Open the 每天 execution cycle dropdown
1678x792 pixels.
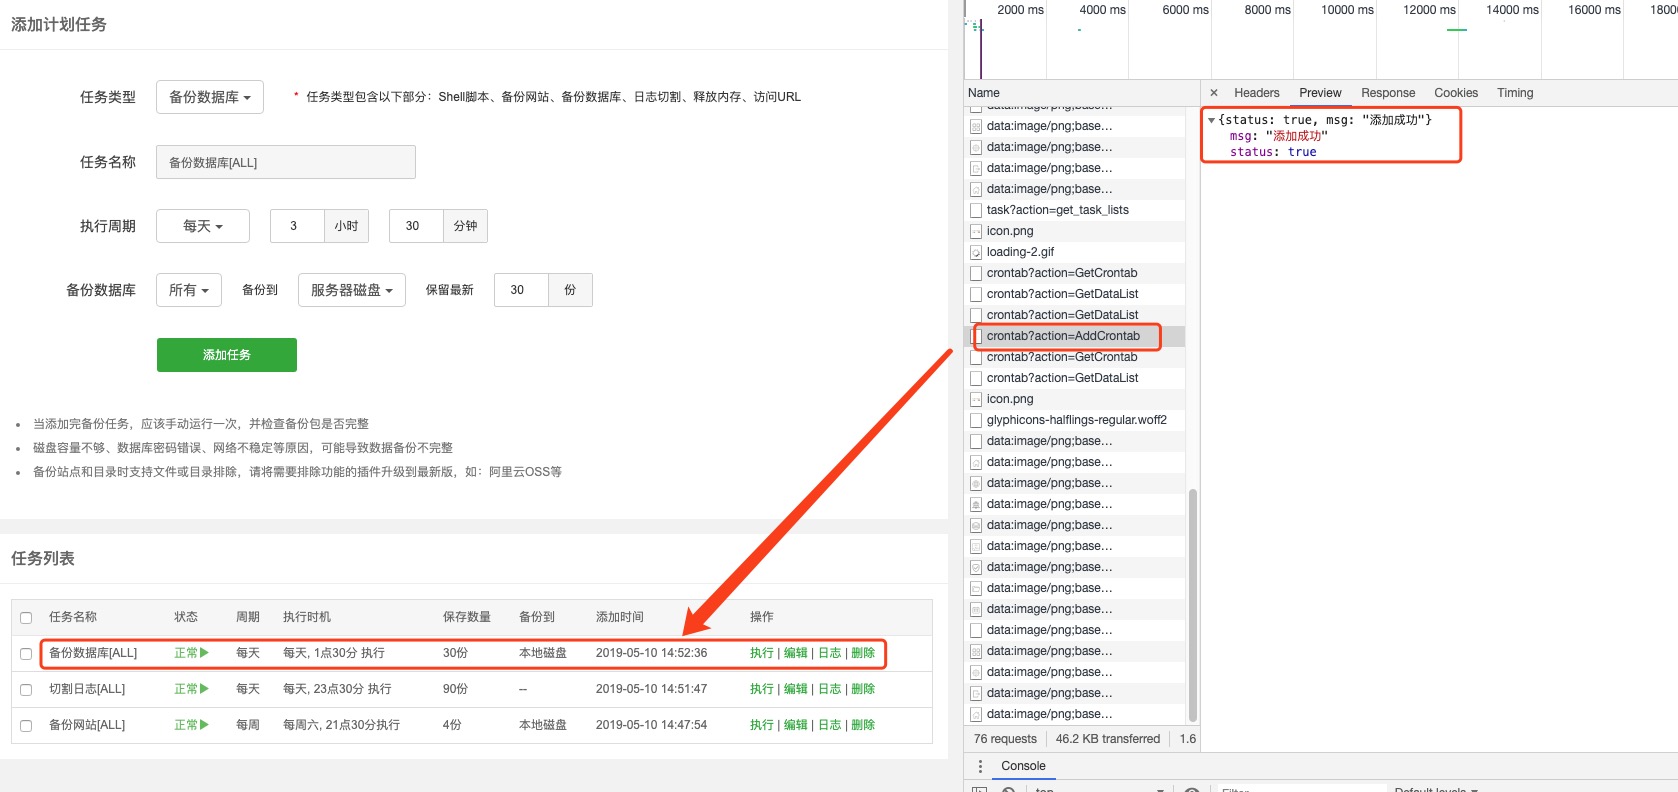(x=203, y=226)
